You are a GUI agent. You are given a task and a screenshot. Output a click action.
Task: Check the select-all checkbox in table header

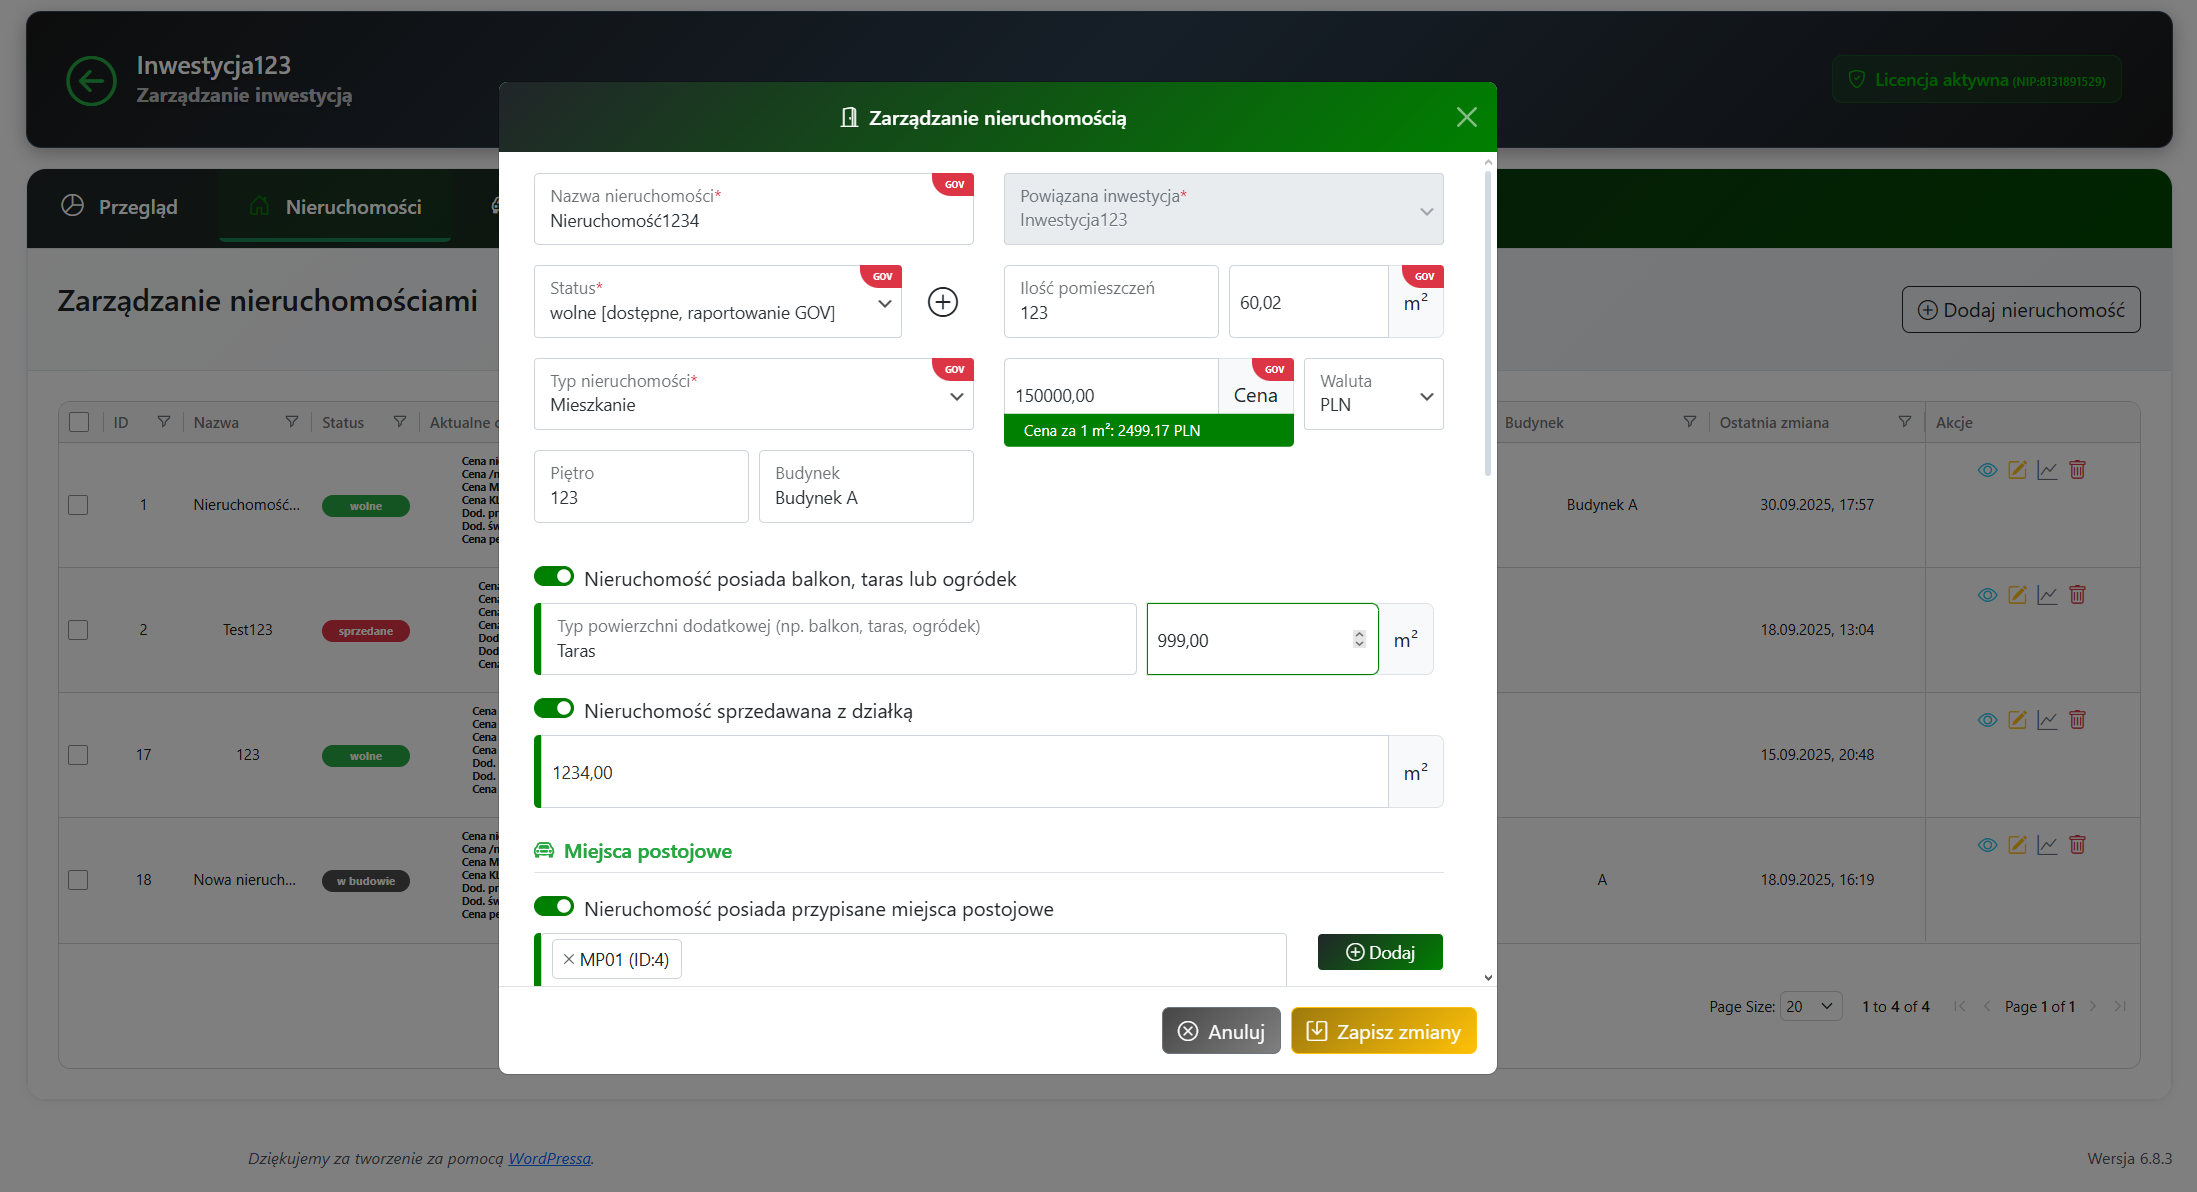point(79,421)
